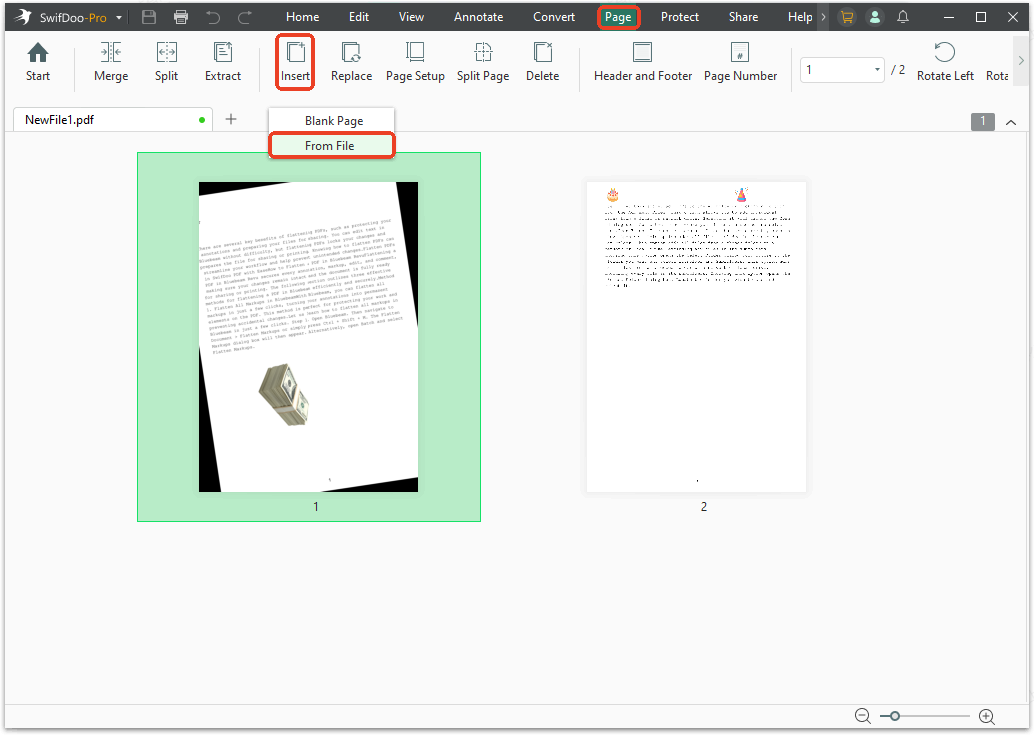Open Page Setup

point(414,62)
